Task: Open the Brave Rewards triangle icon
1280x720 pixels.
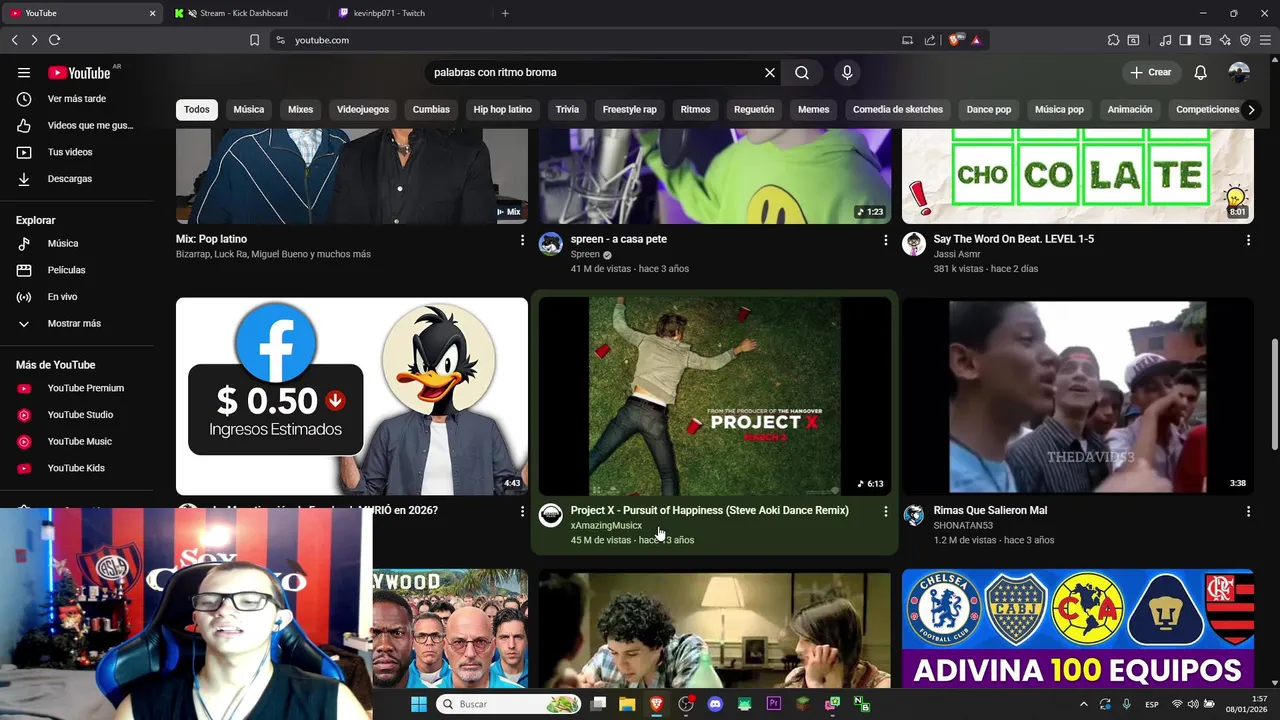Action: coord(976,40)
